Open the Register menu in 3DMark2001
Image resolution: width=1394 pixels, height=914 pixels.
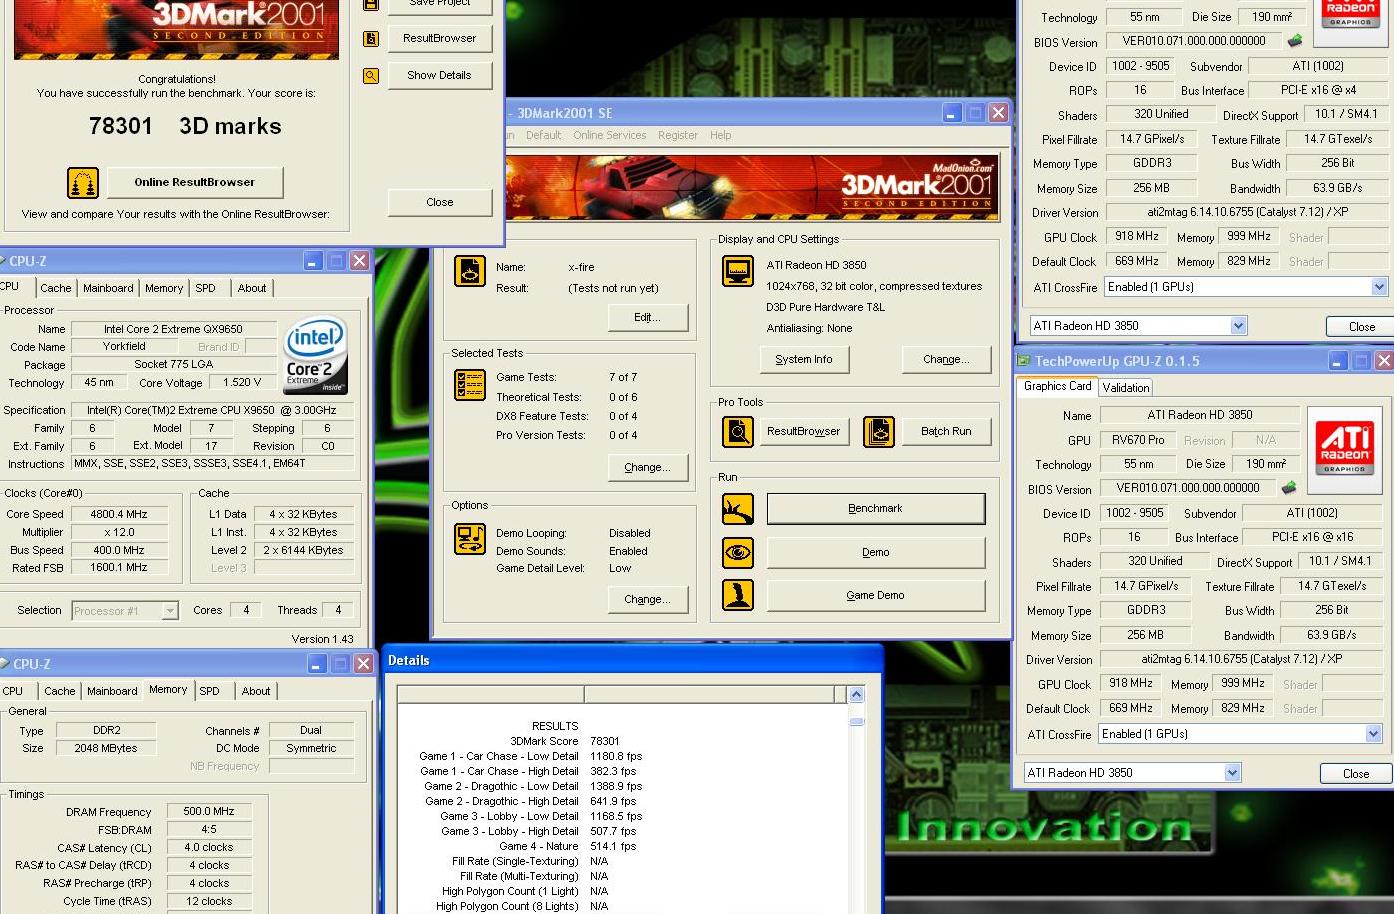(x=677, y=135)
